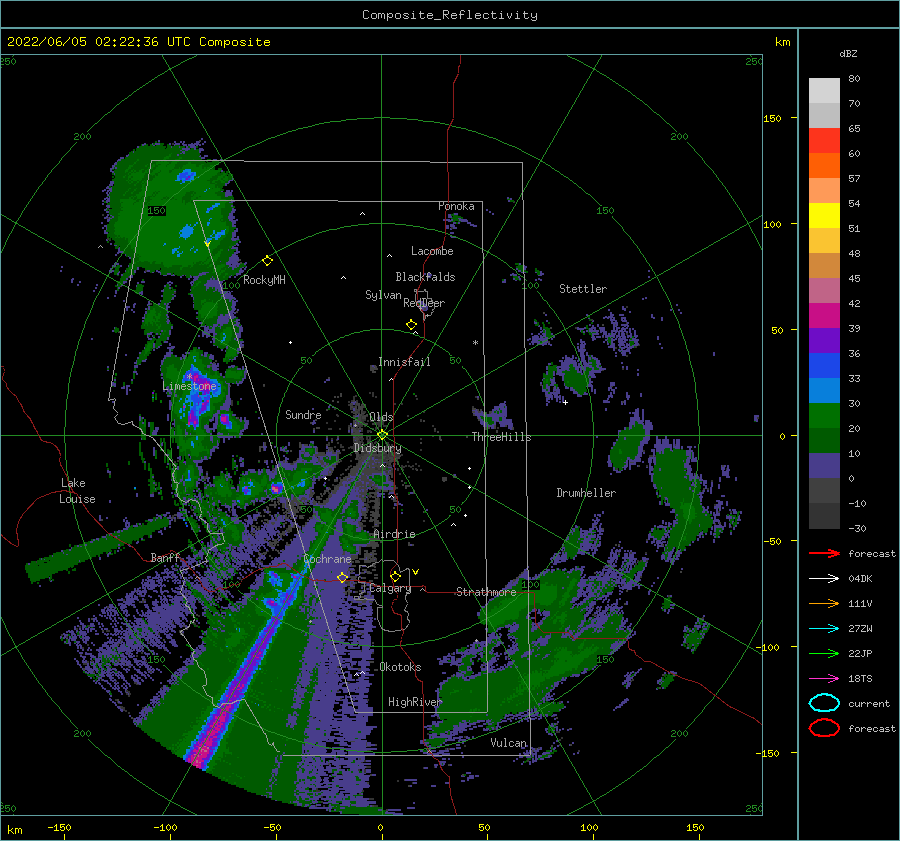Click the Stettler label on map
This screenshot has height=841, width=900.
point(583,289)
